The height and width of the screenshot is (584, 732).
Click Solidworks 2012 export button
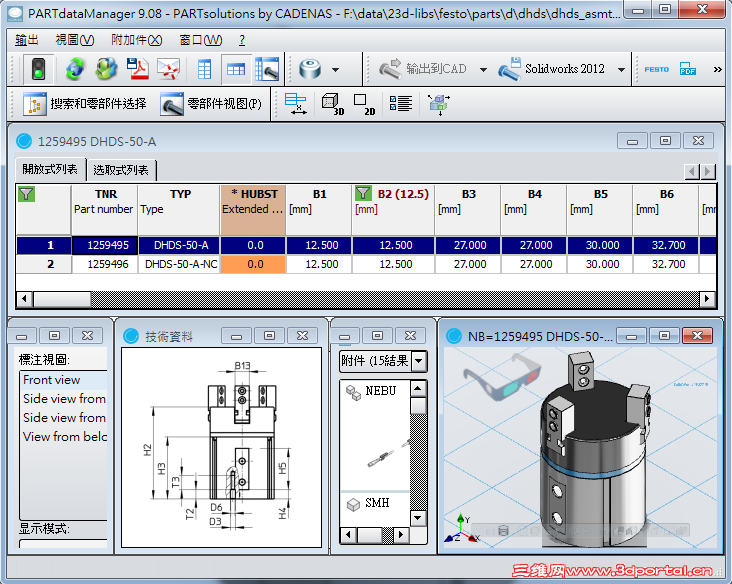[x=551, y=69]
